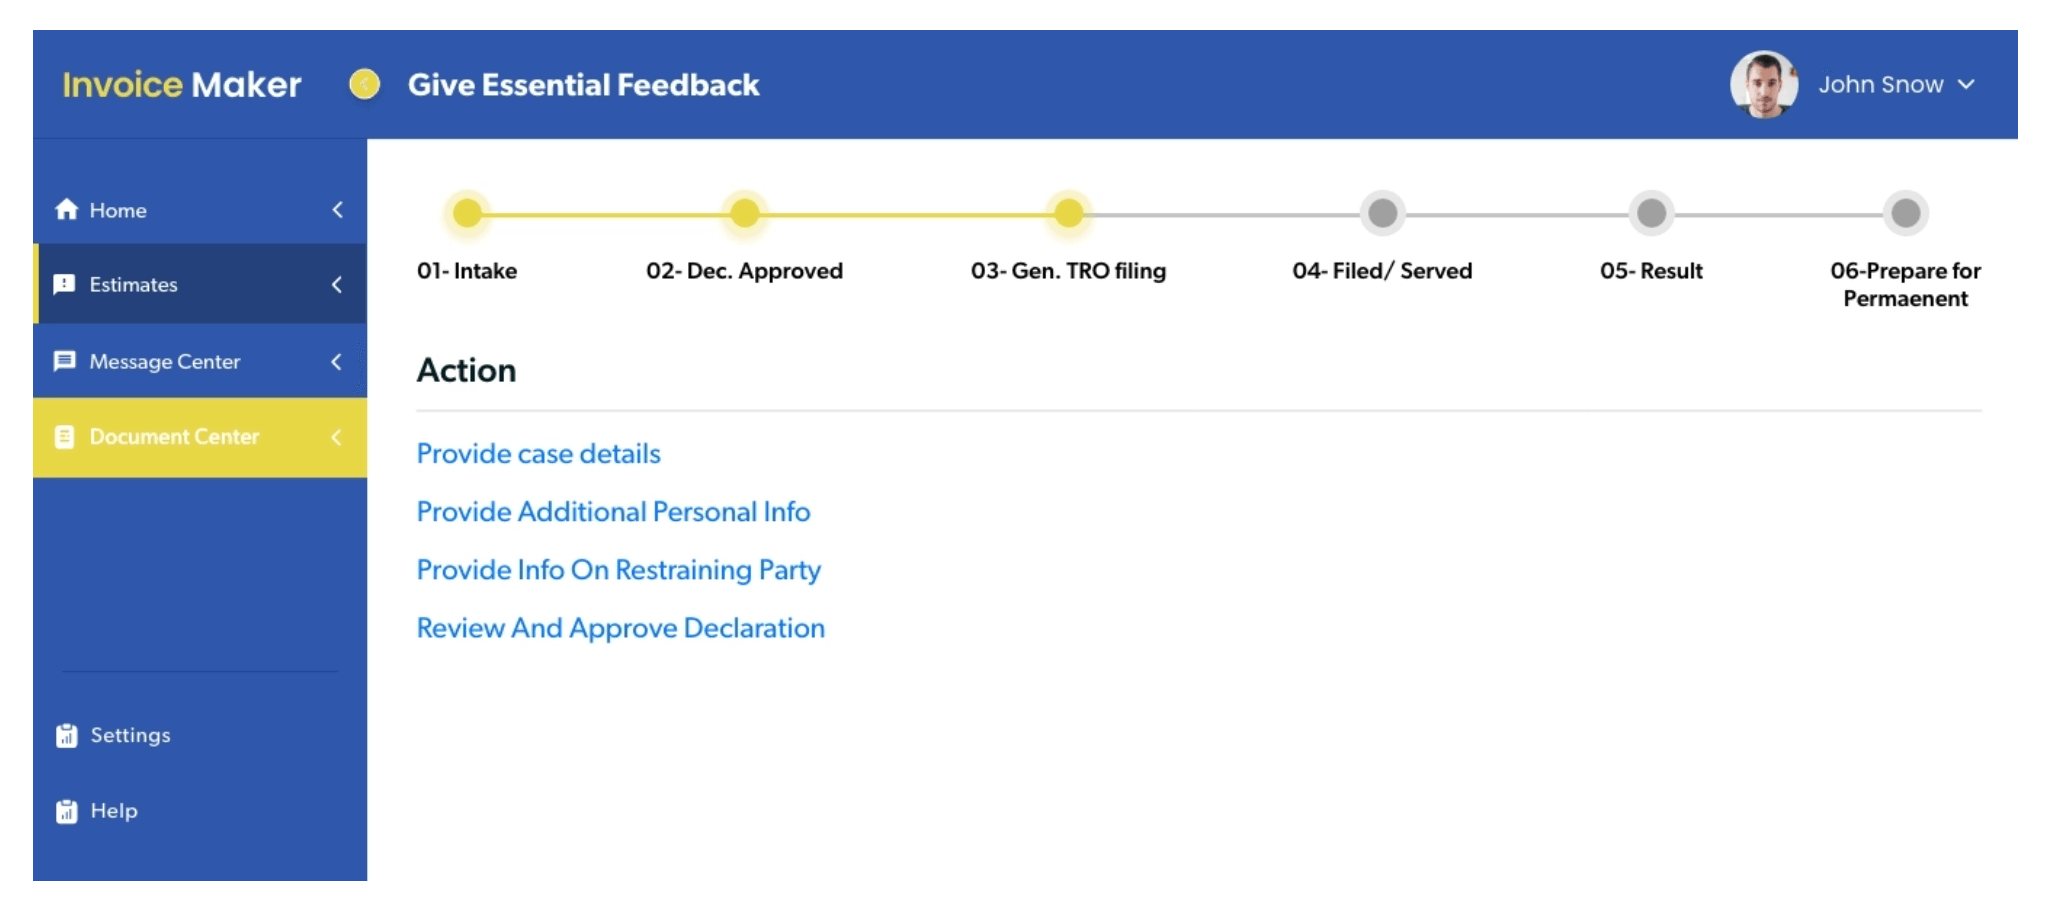Open the Settings menu item

[x=130, y=736]
